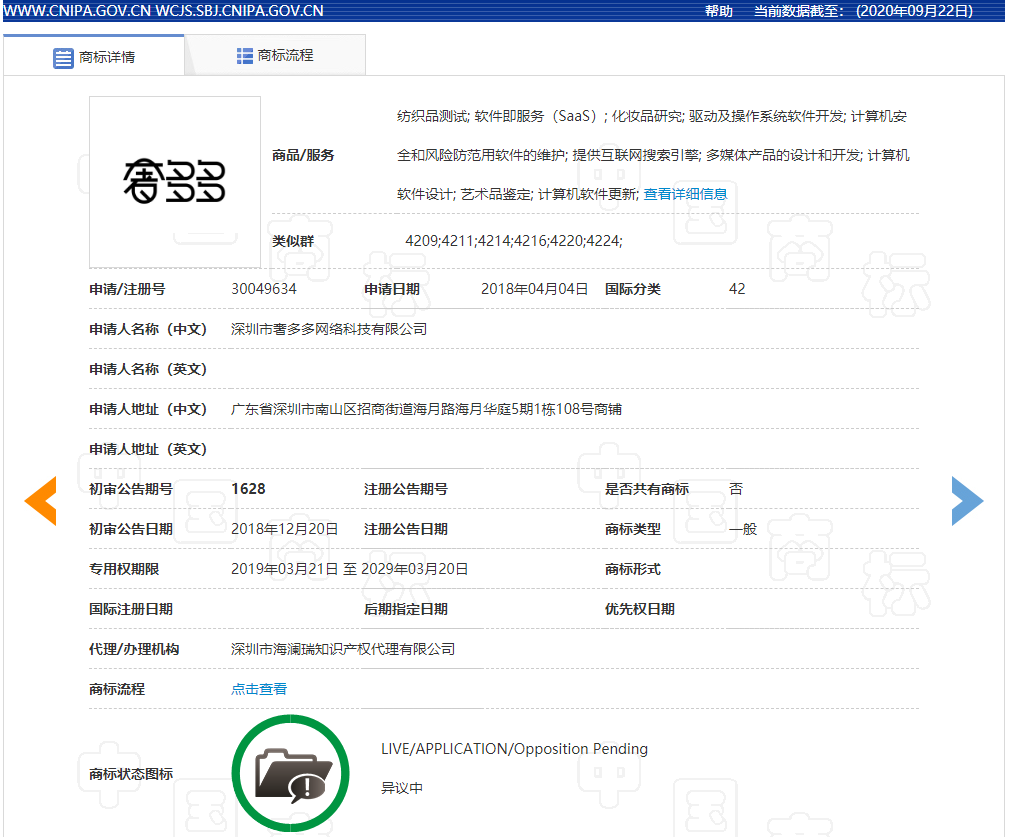Click the green opposition-pending folder status icon
The height and width of the screenshot is (837, 1009).
[x=290, y=773]
